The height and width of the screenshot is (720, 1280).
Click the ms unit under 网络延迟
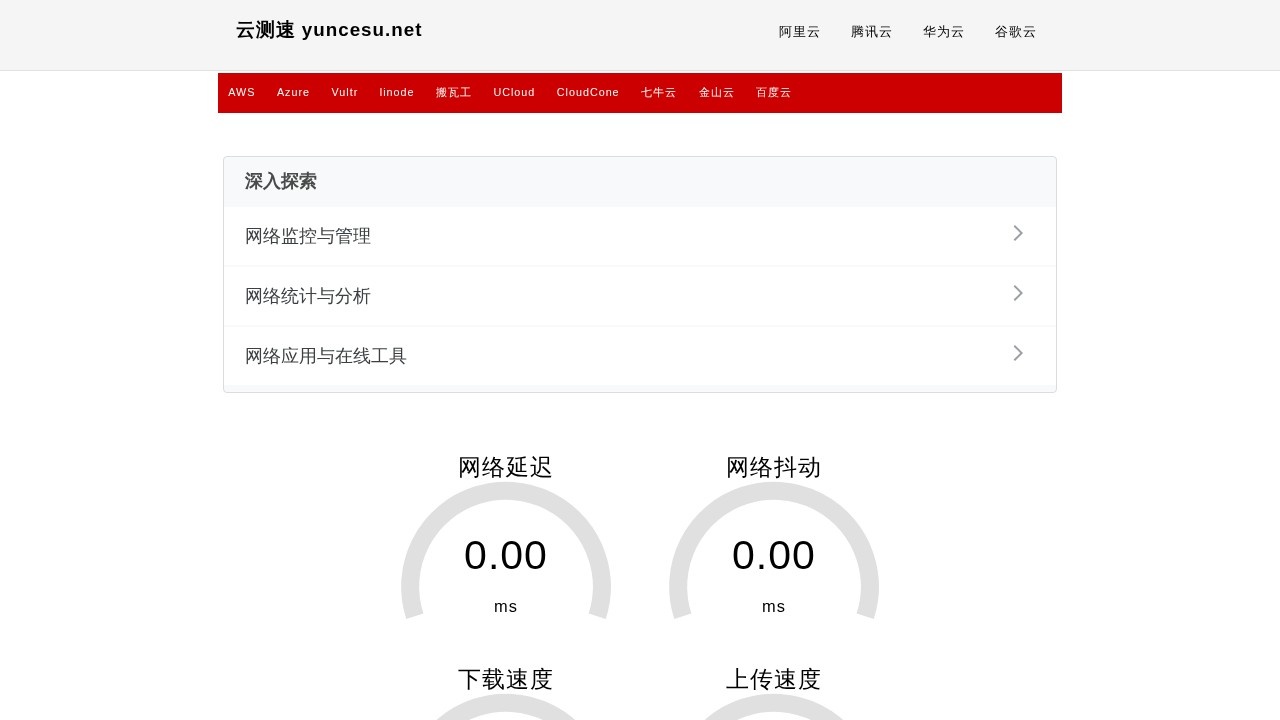click(506, 607)
